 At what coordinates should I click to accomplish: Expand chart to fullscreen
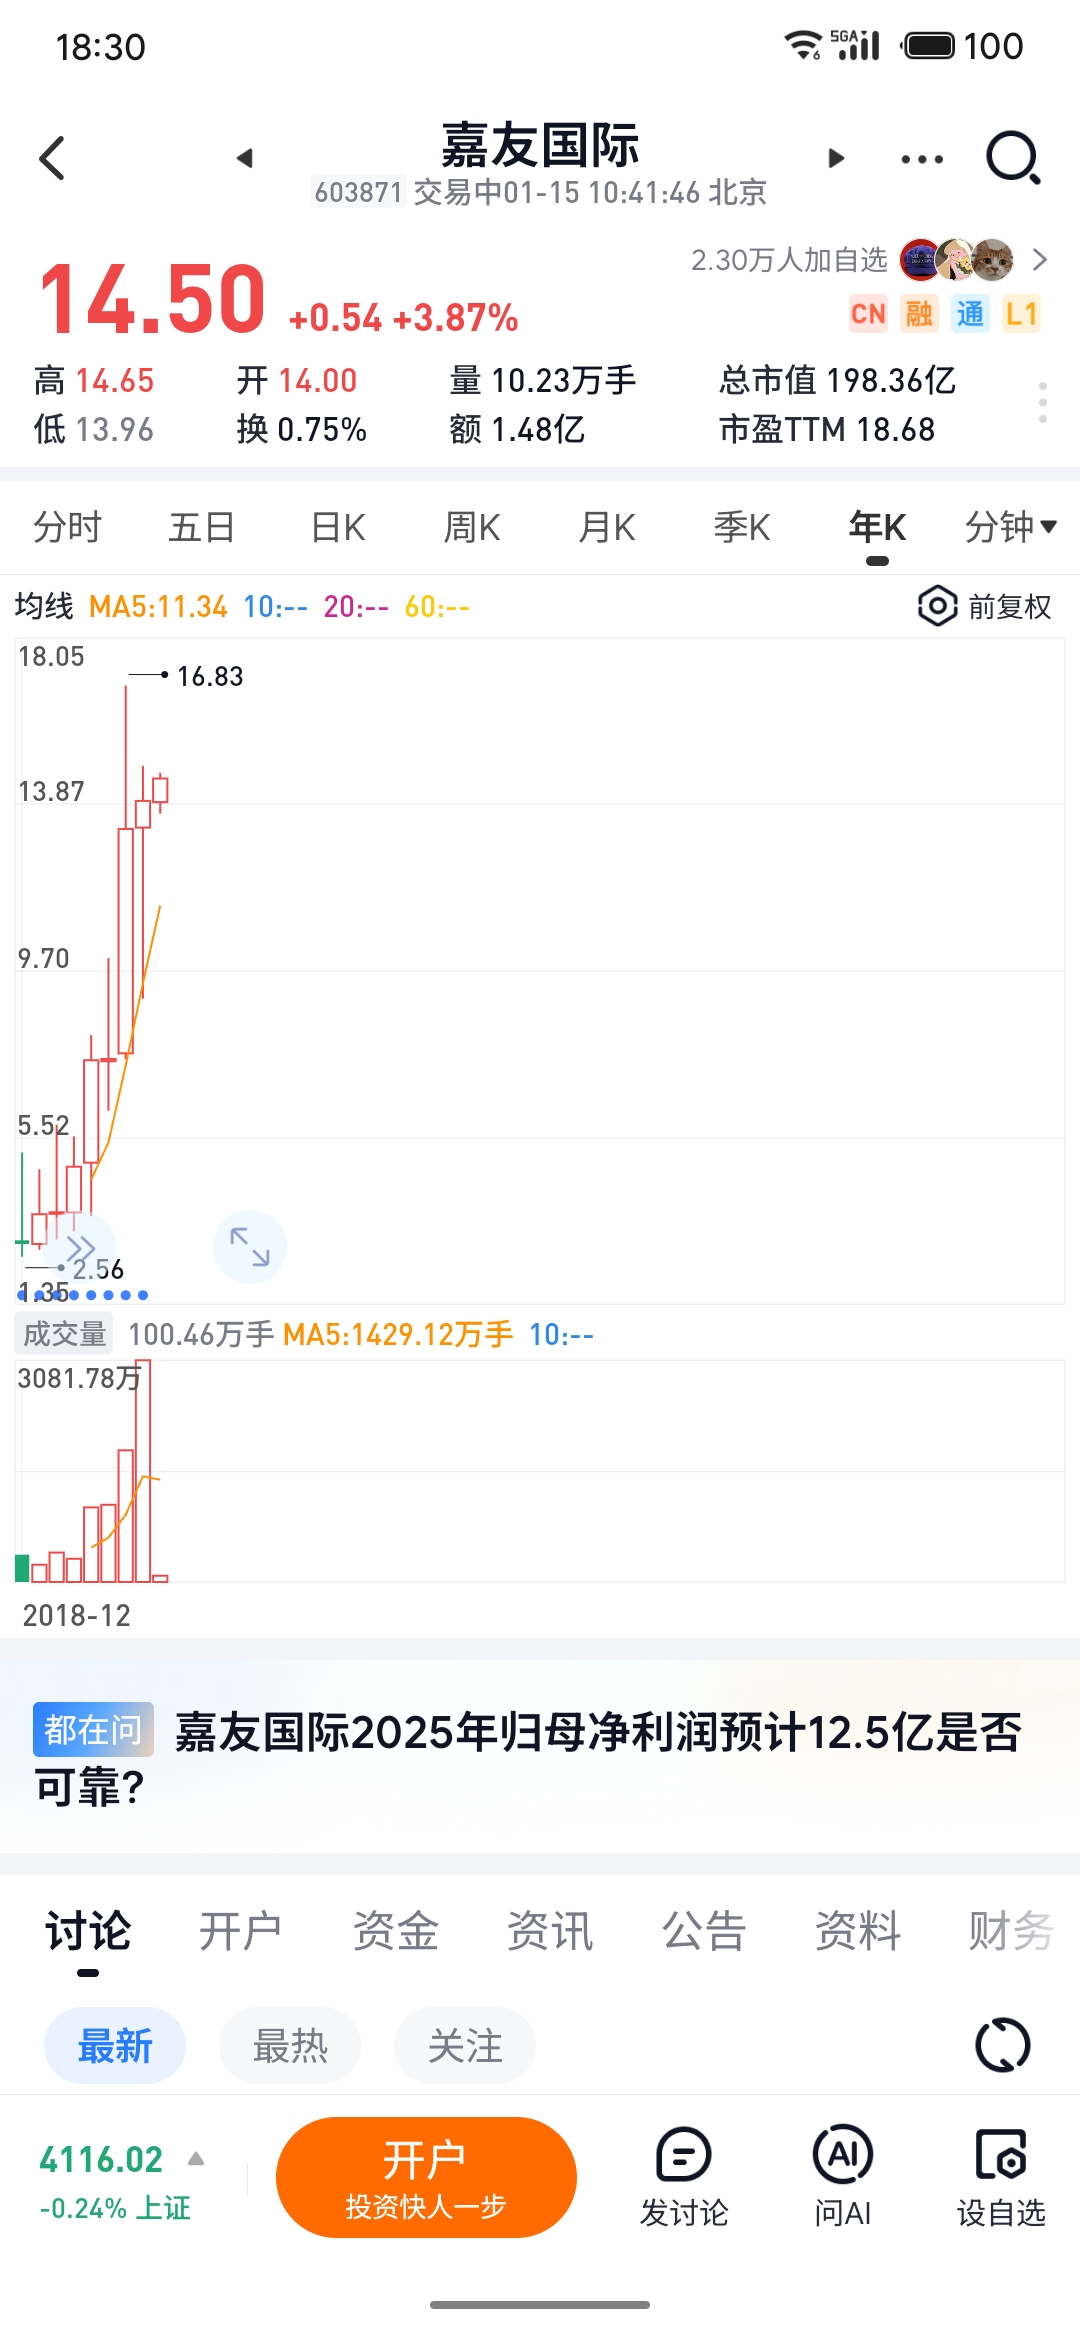pyautogui.click(x=250, y=1247)
